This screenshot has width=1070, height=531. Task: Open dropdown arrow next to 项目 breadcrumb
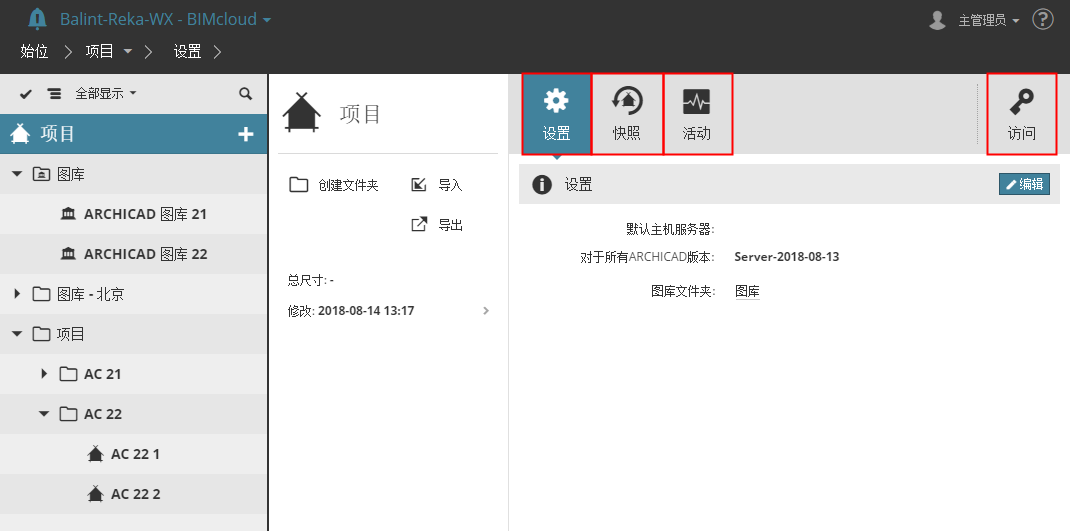click(128, 52)
